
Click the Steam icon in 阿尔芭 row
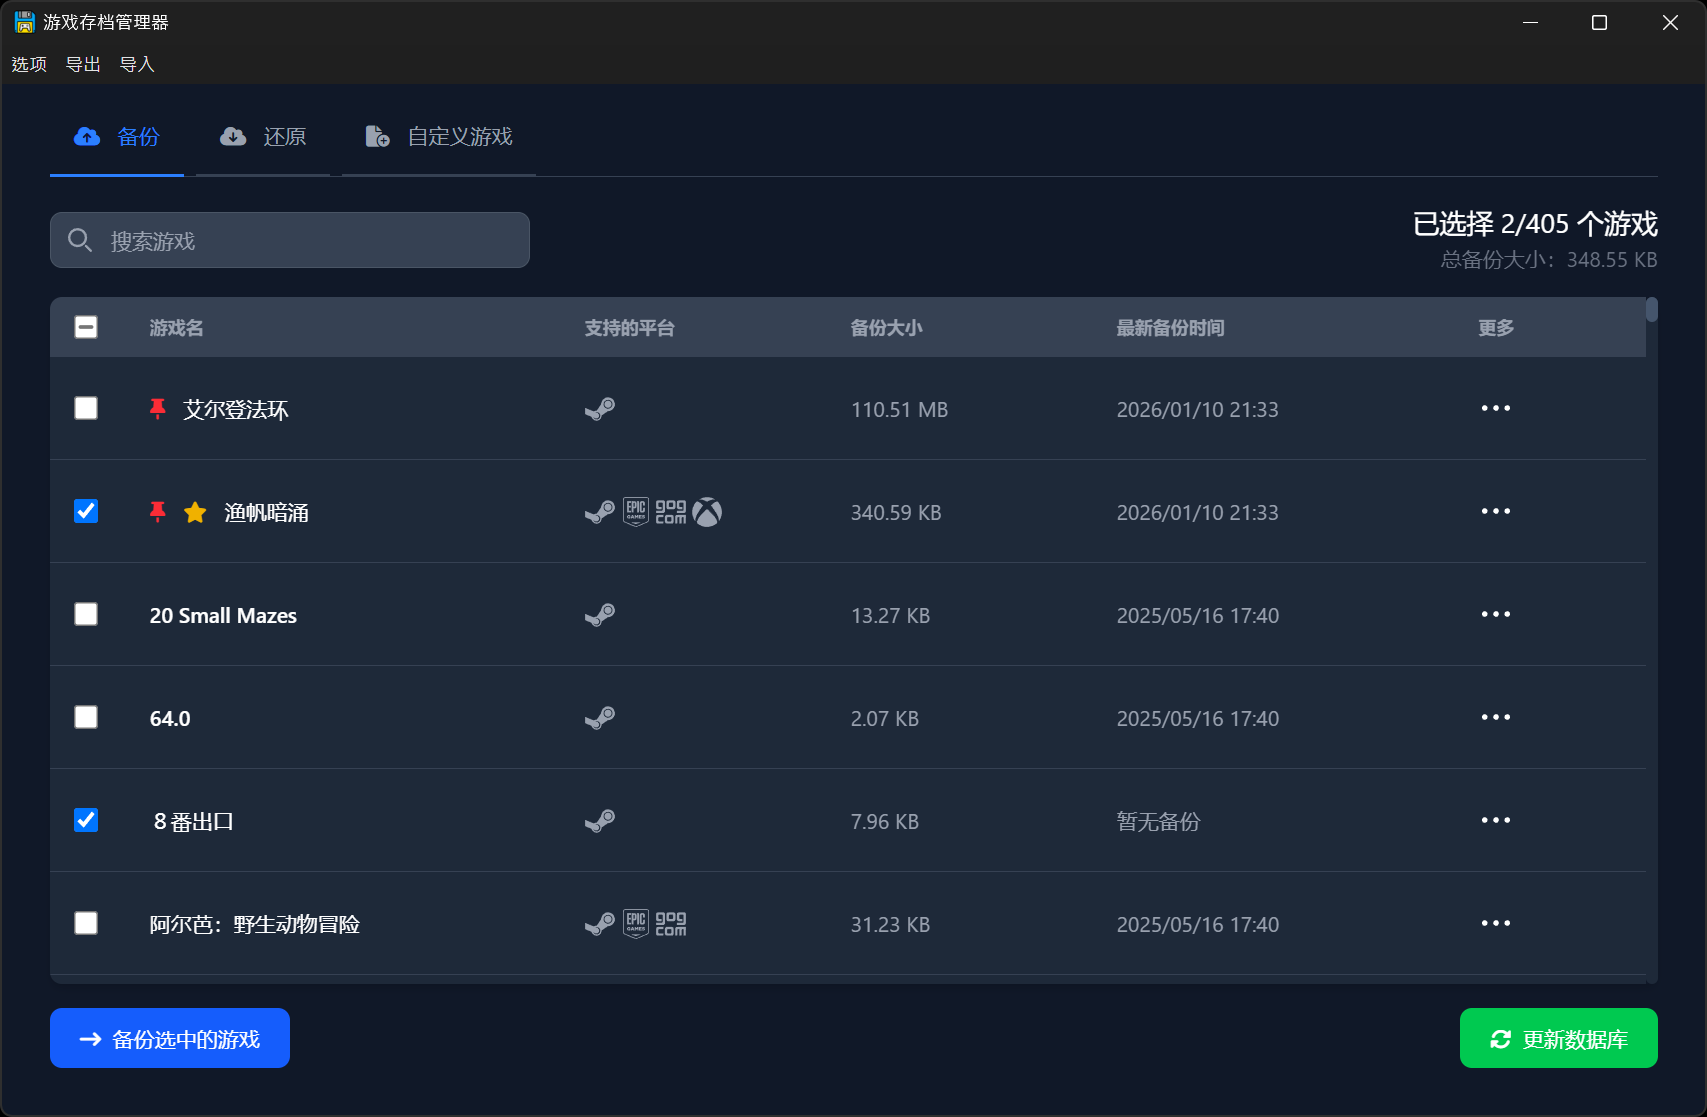coord(600,924)
